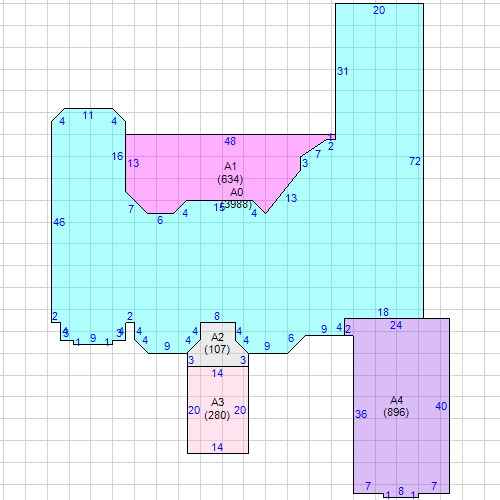Click the A3 area label
The image size is (500, 500).
point(217,402)
